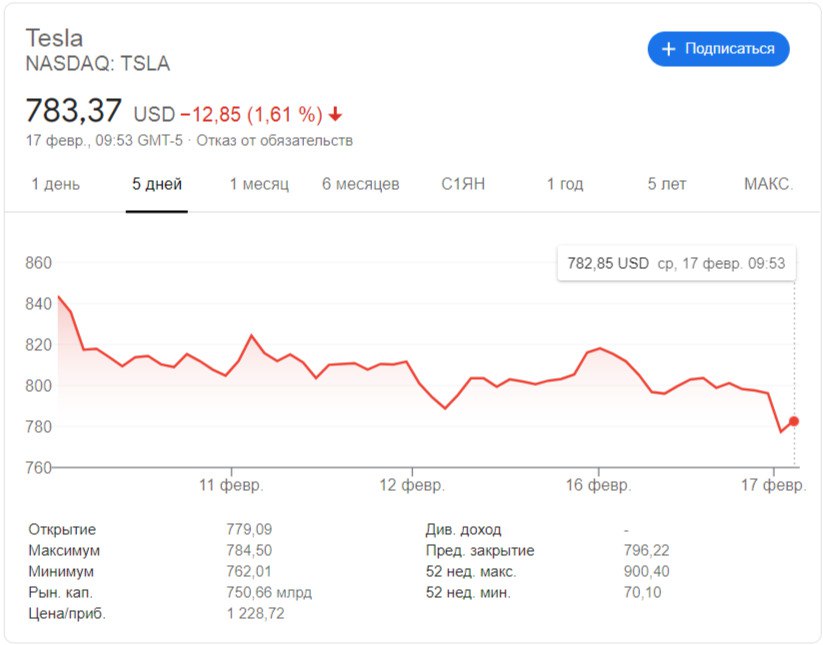This screenshot has width=823, height=645.
Task: Click the Подписаться follow button
Action: [719, 49]
